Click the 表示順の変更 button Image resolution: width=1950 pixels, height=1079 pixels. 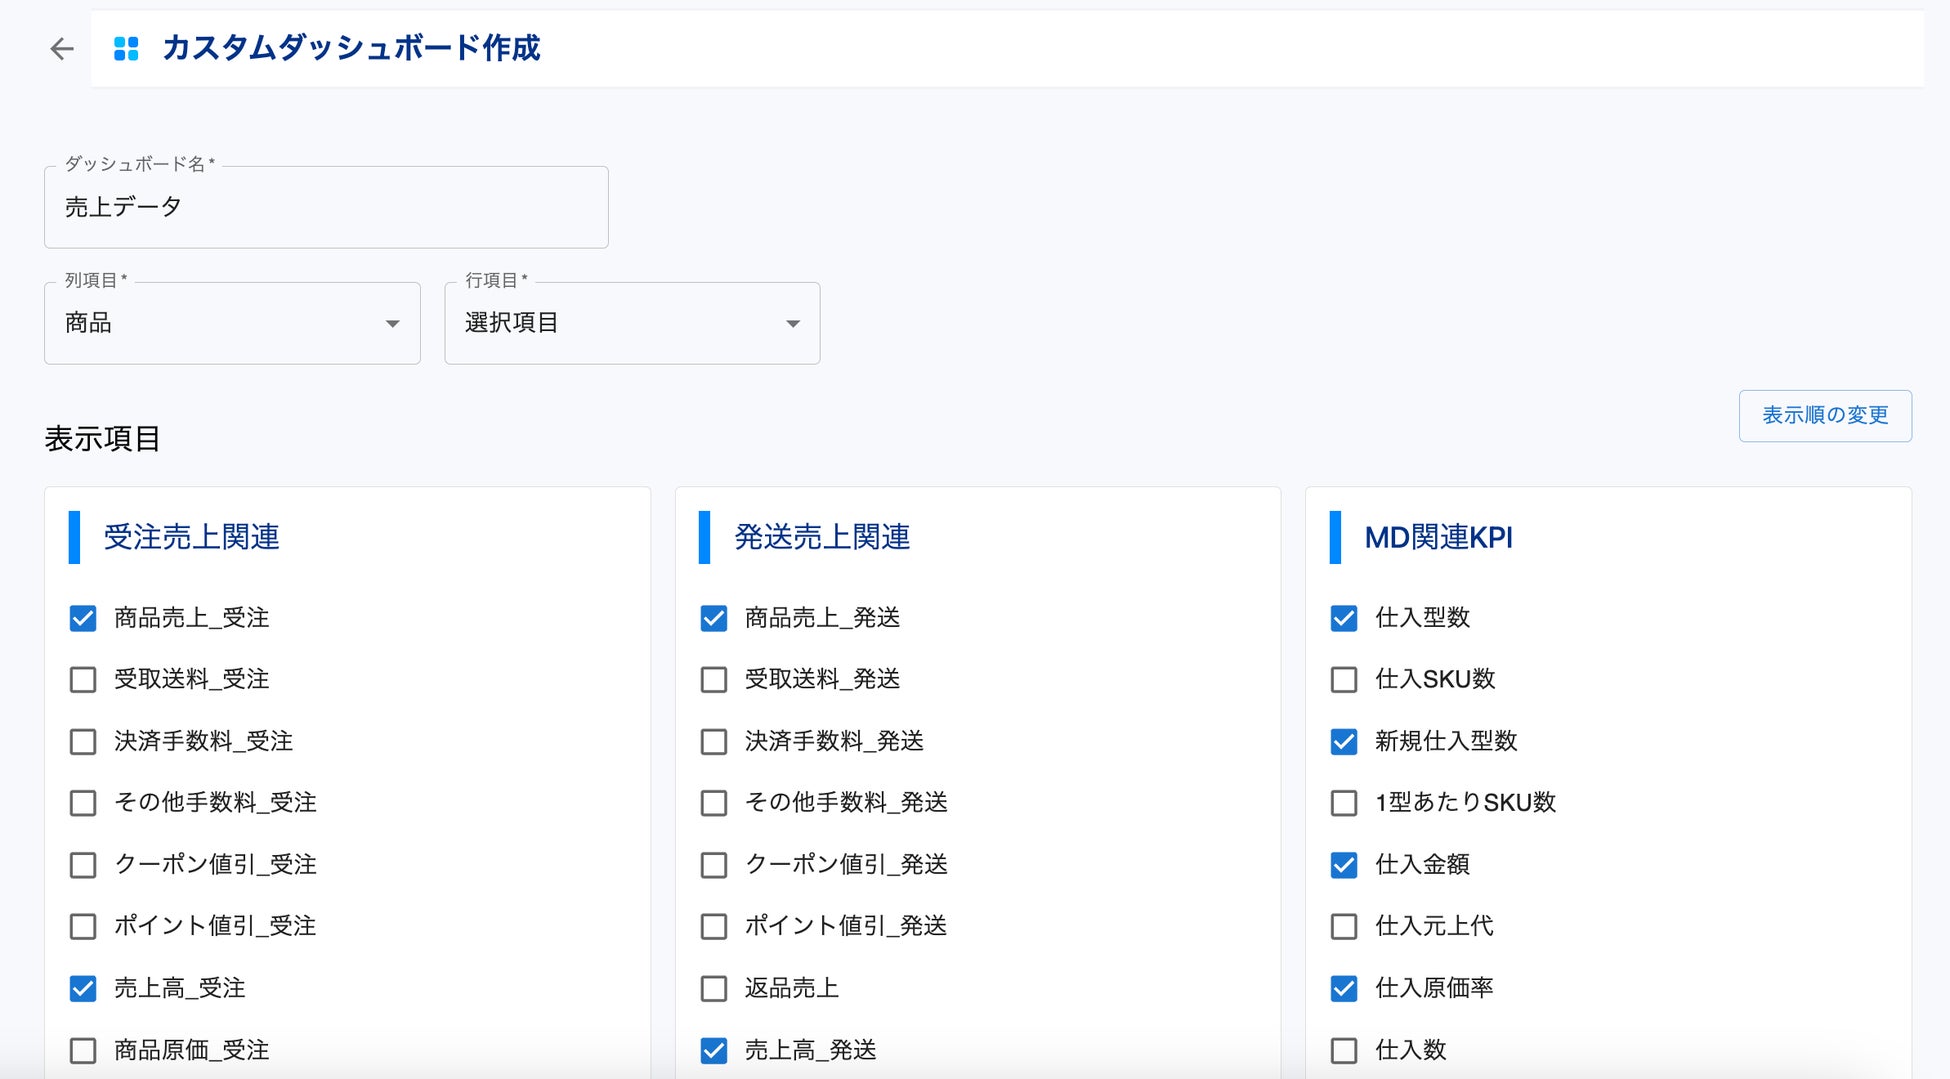click(1825, 416)
